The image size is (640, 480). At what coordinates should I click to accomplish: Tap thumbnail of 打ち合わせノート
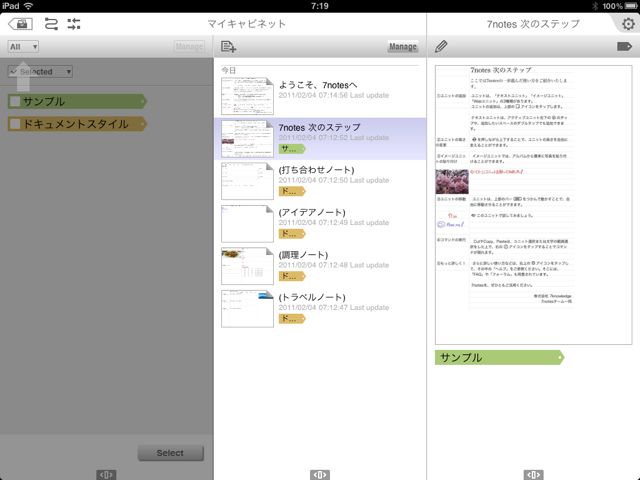pyautogui.click(x=247, y=181)
